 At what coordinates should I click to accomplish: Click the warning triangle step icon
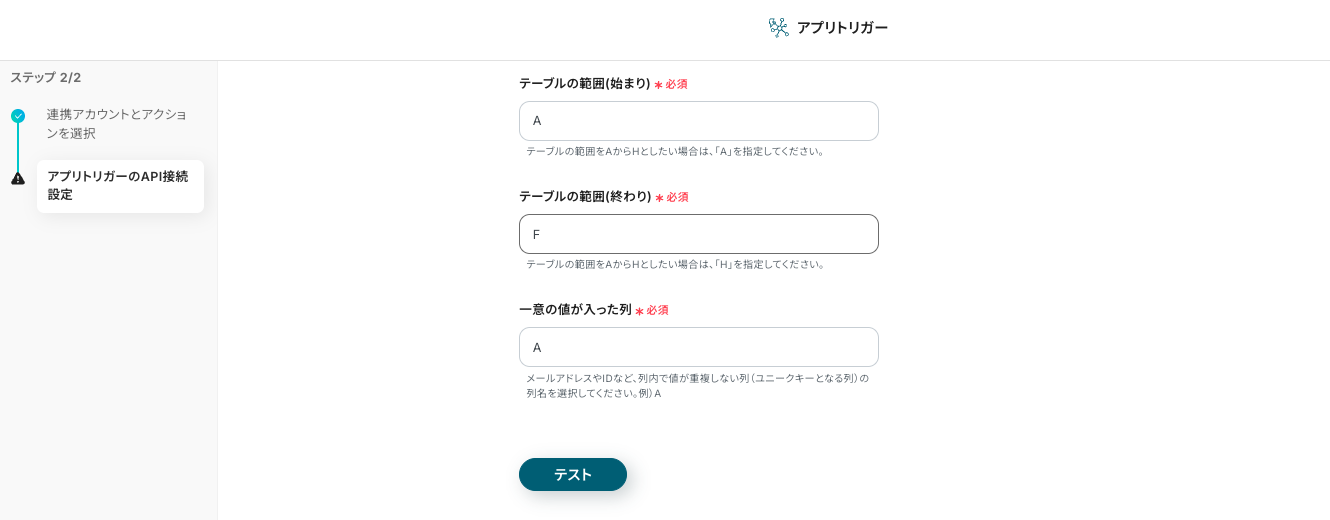point(18,178)
